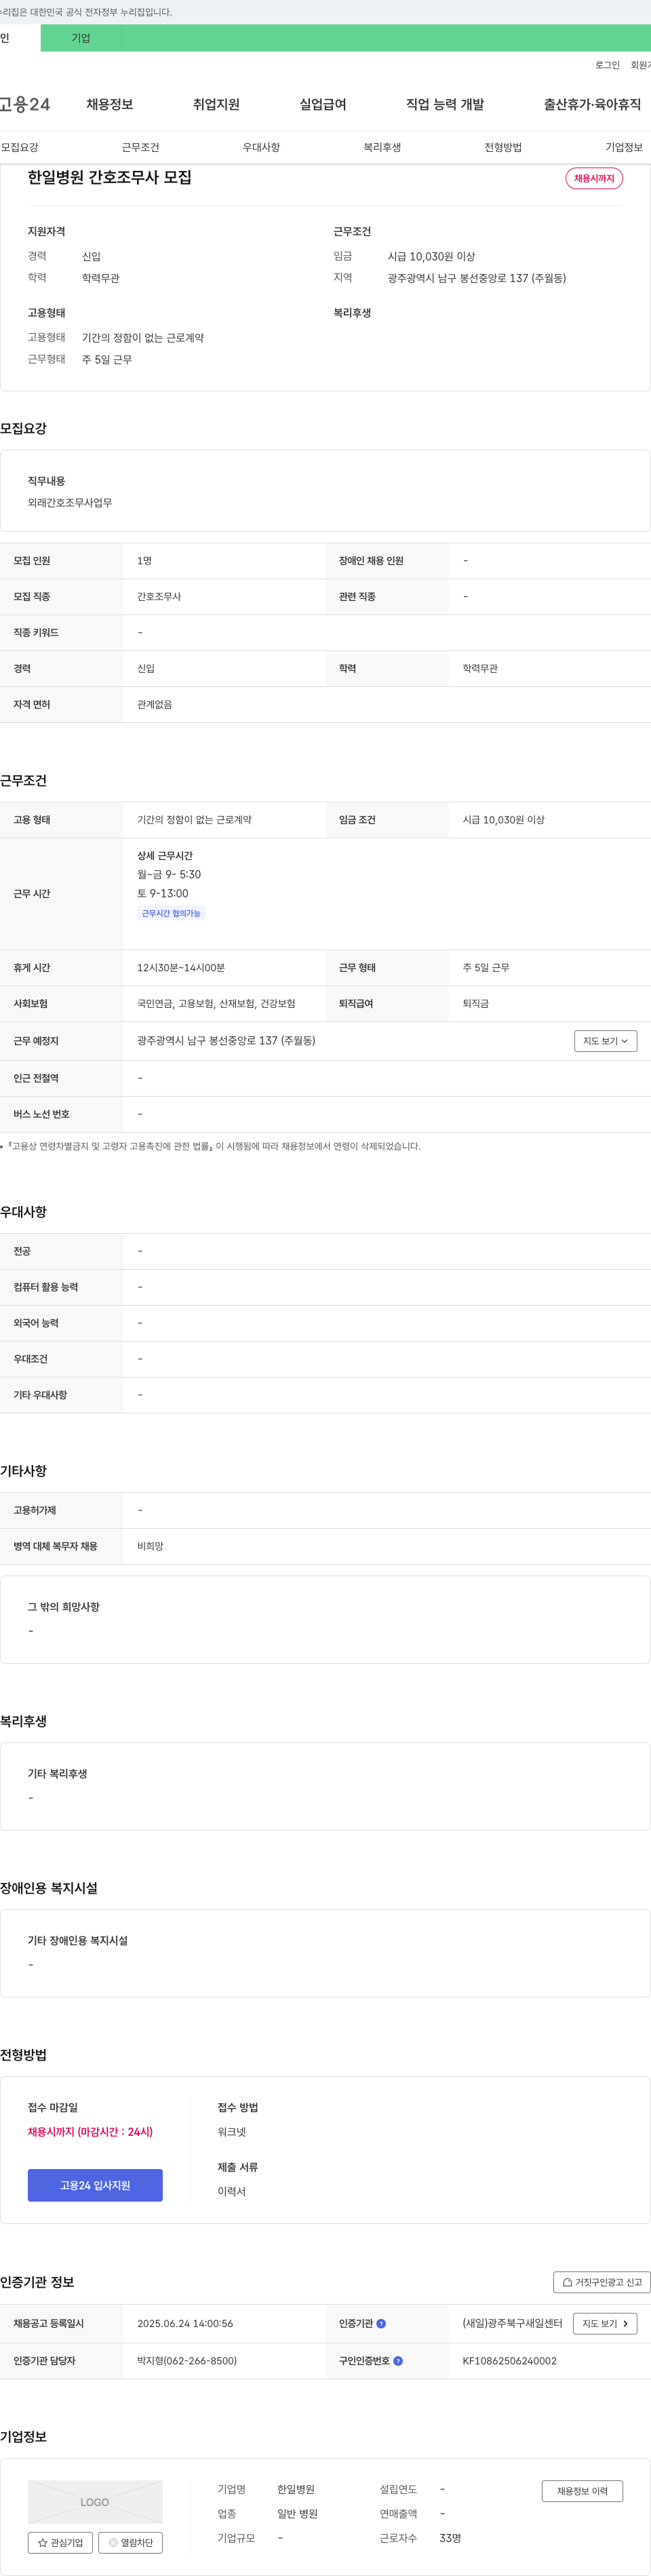This screenshot has width=651, height=2576.
Task: Expand 지도 보기 for 근무 예정지
Action: 605,1041
